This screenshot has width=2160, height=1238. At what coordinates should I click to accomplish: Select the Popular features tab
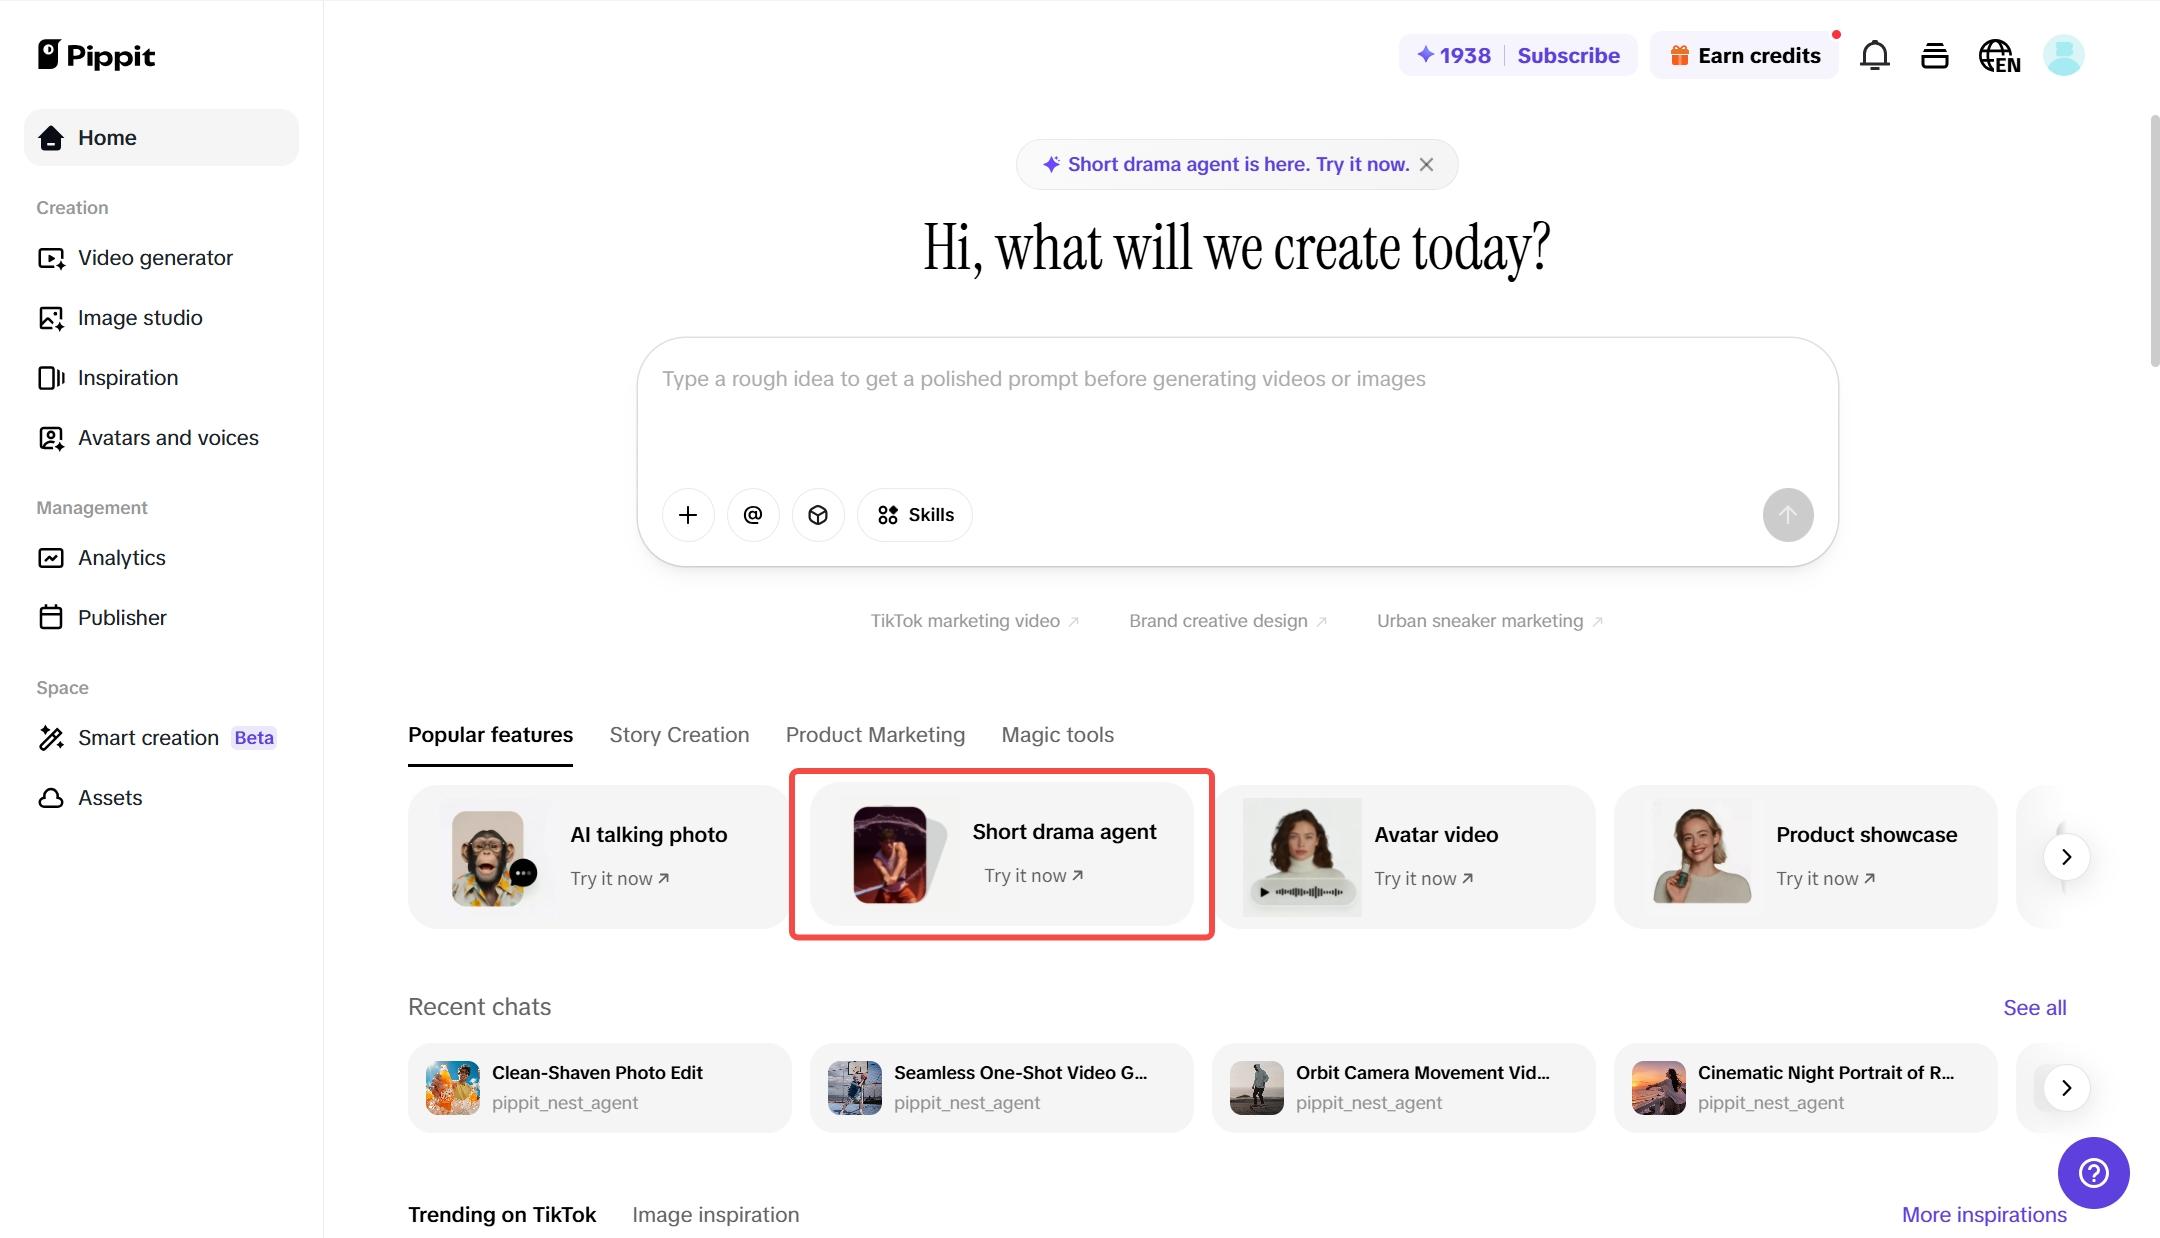490,735
